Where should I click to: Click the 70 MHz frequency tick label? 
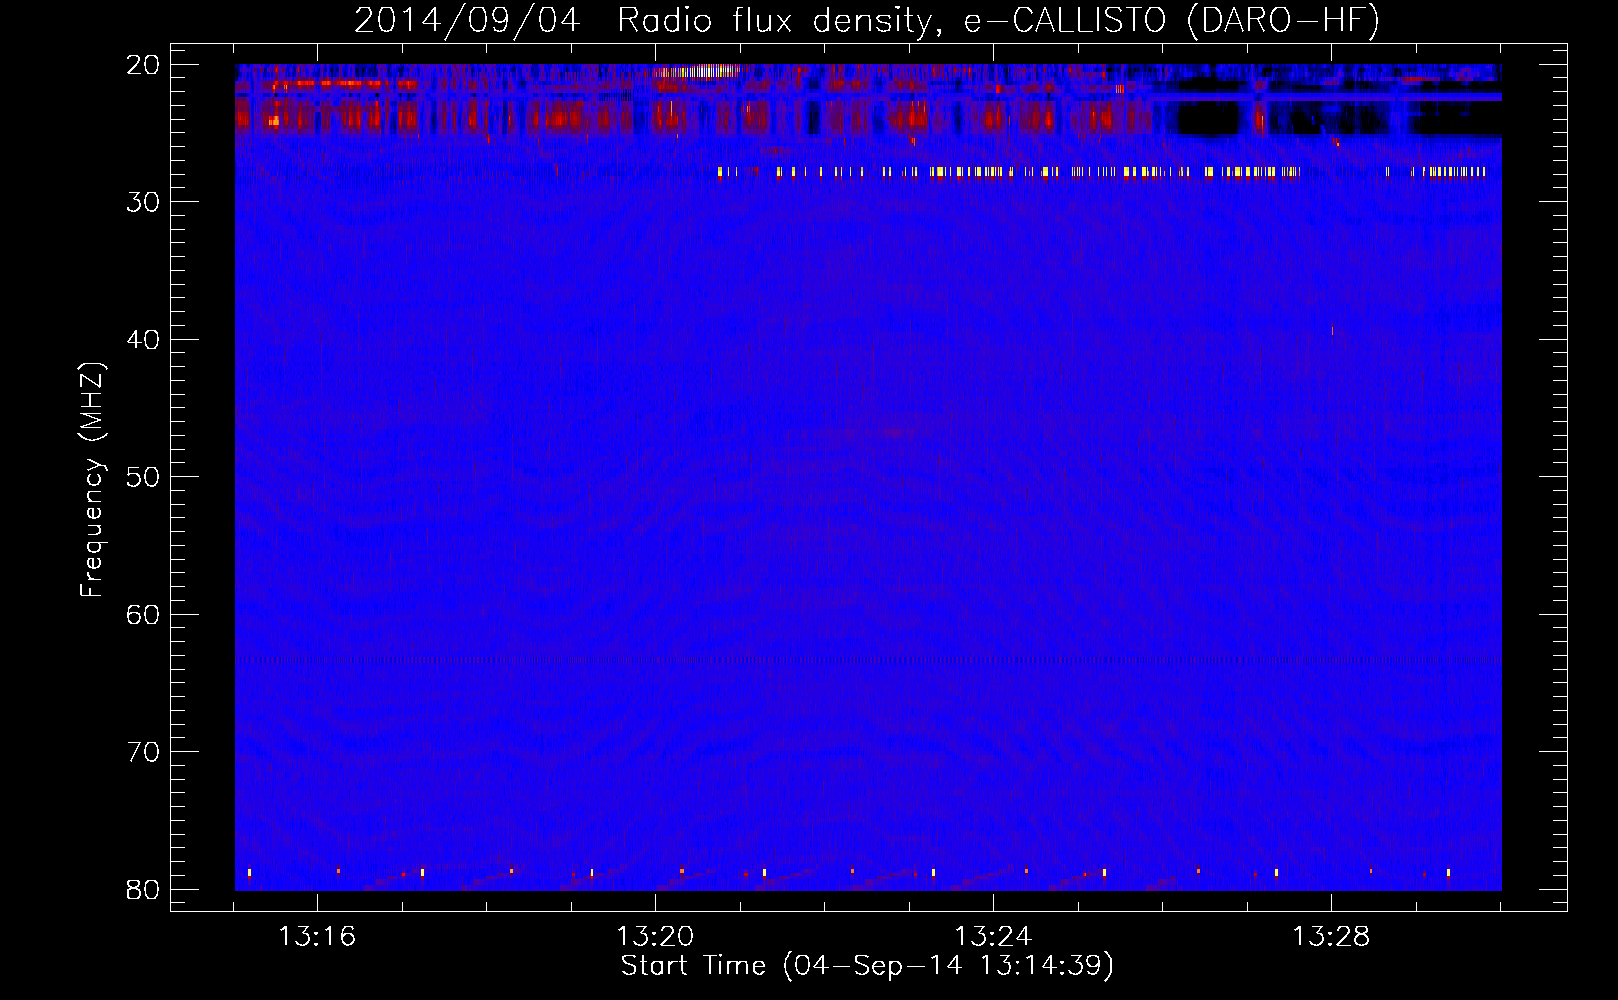[144, 752]
